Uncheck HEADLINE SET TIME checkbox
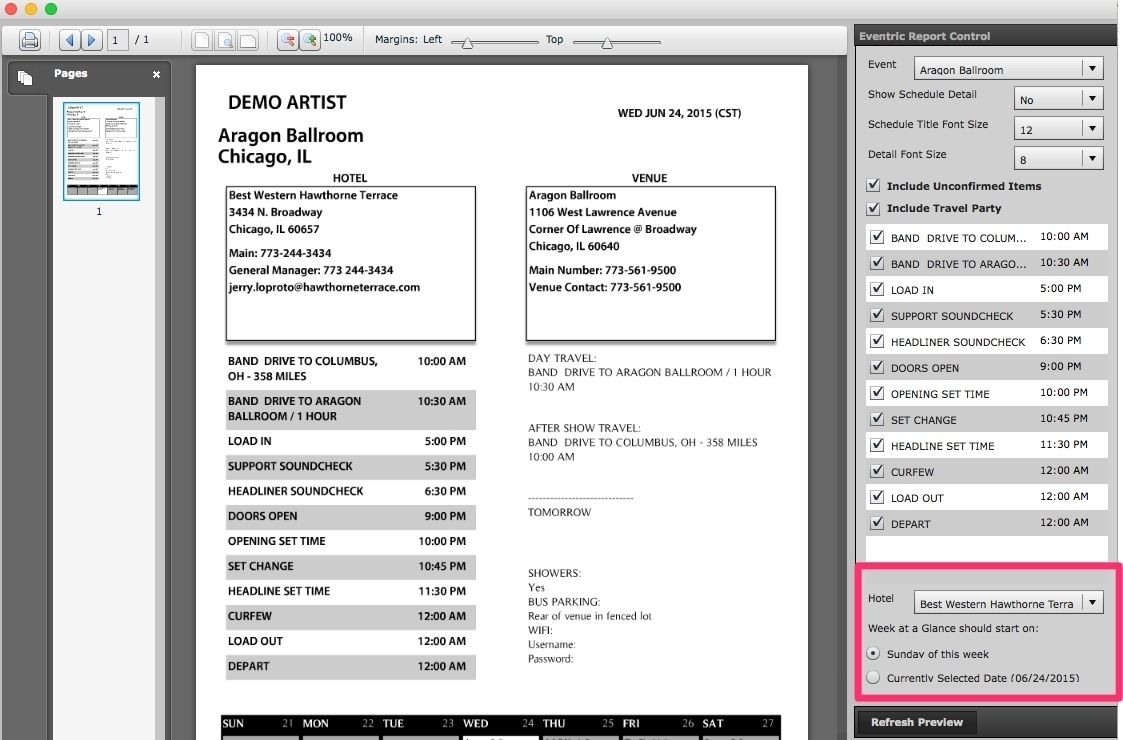 877,445
